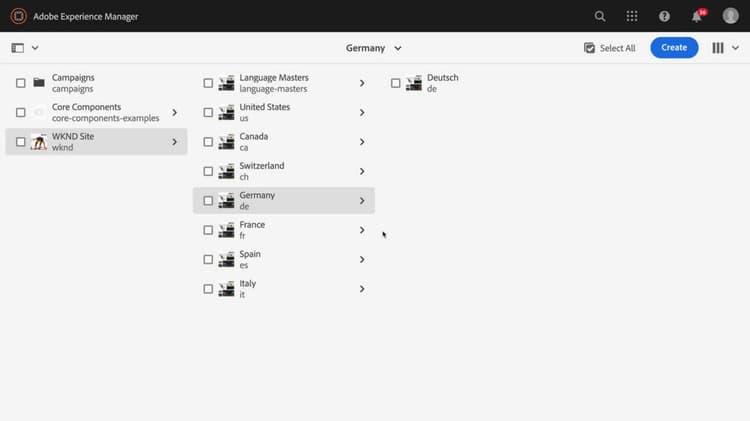Open the notifications bell icon
This screenshot has width=750, height=421.
(697, 16)
